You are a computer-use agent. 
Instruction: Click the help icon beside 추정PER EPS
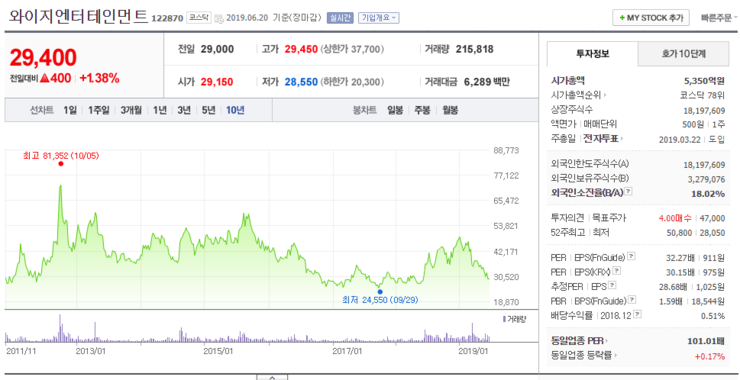pos(612,286)
